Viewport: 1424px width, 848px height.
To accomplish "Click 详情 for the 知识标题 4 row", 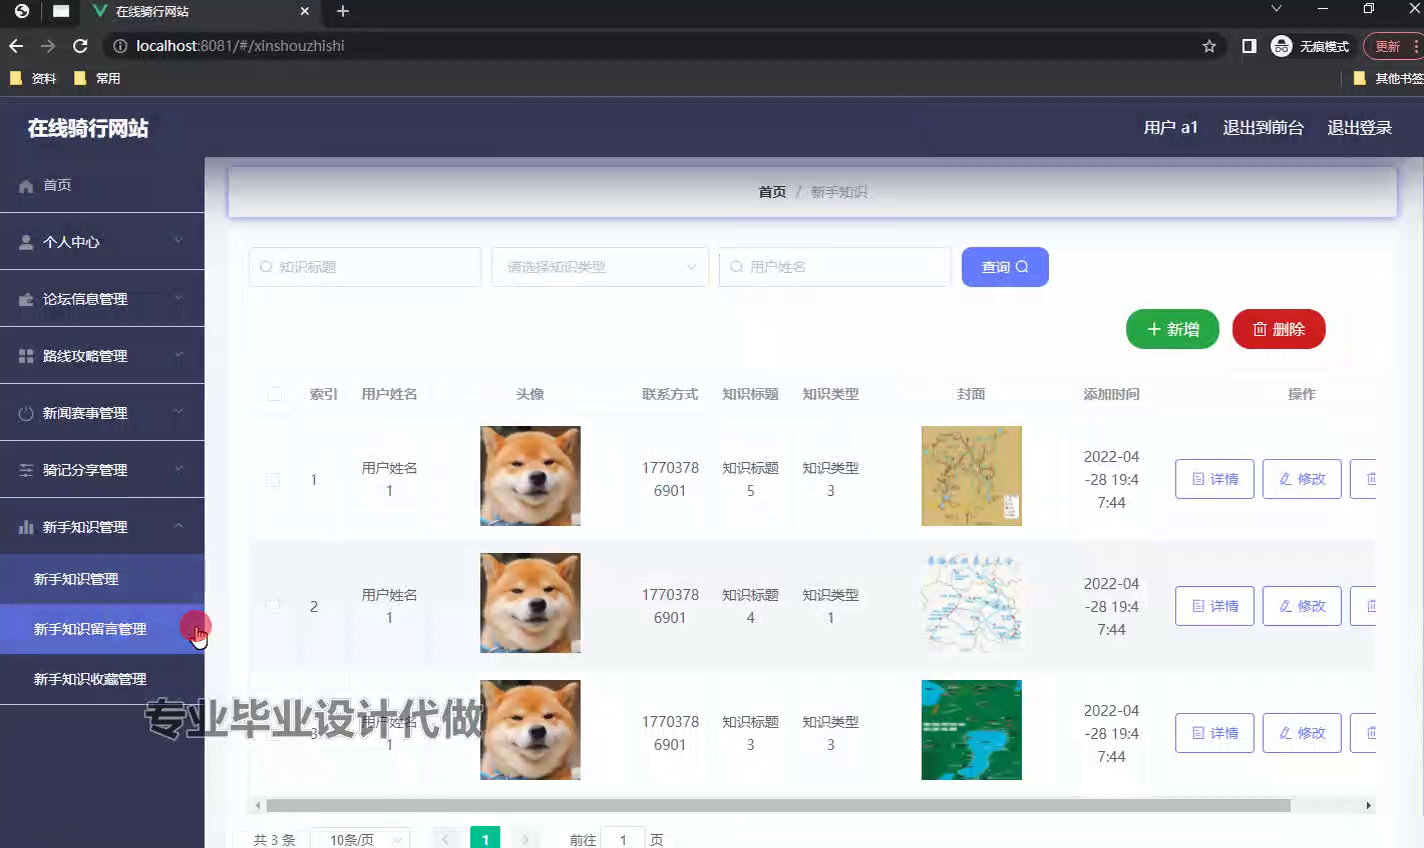I will [x=1215, y=606].
